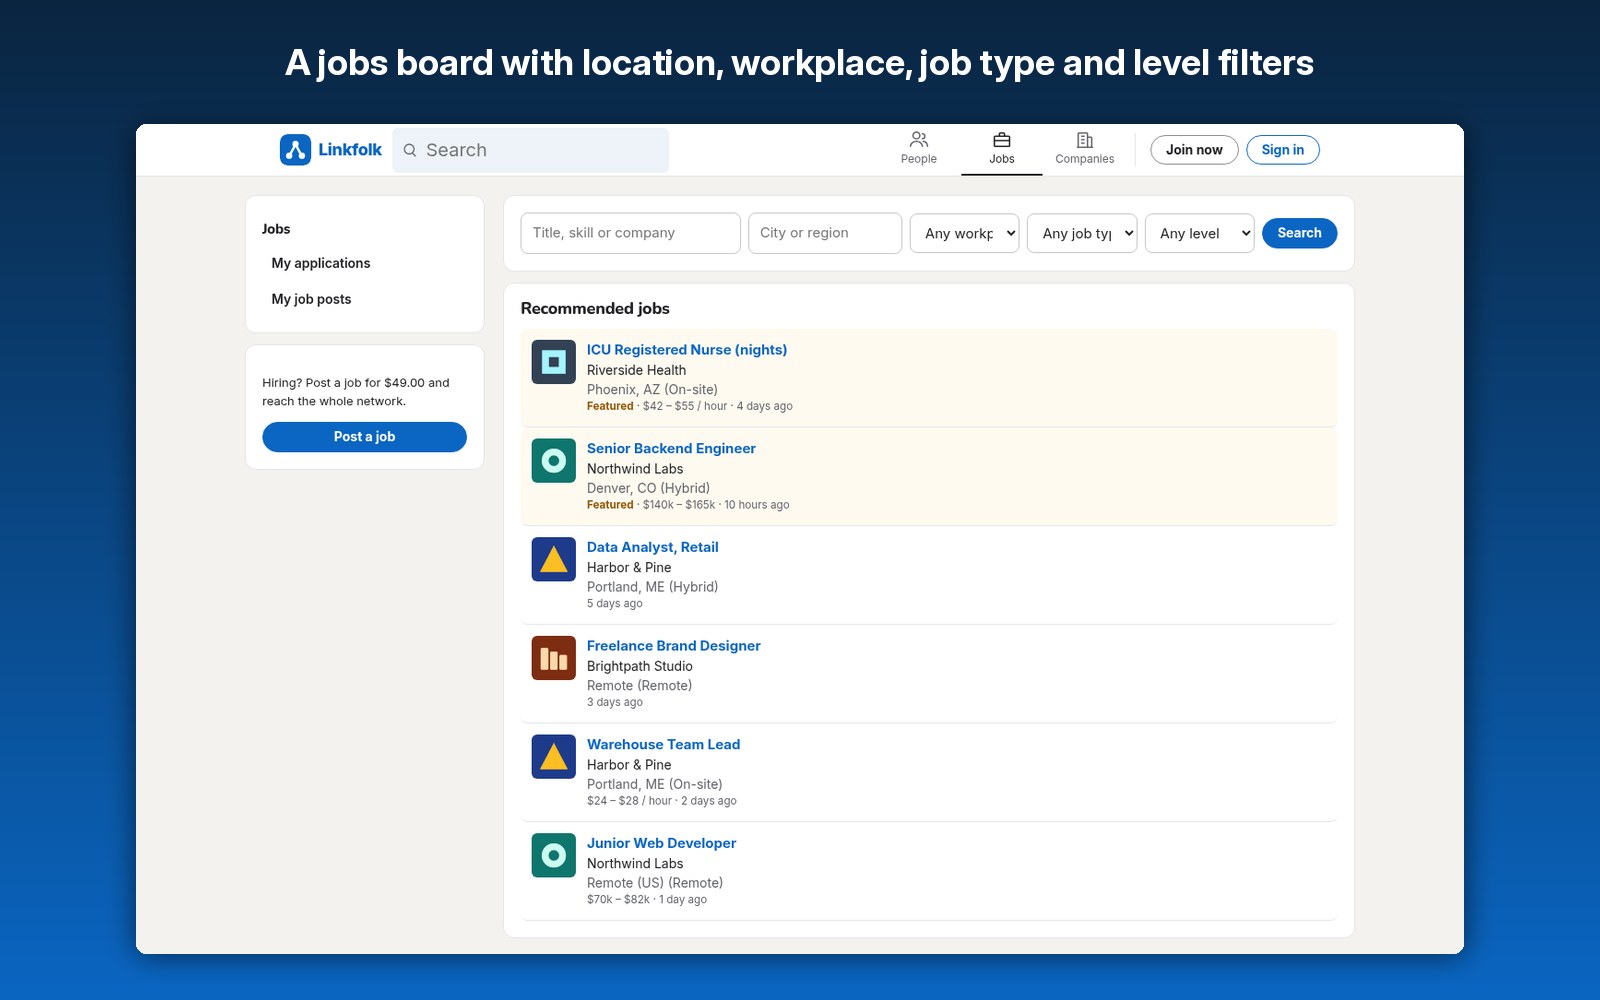Open the Warehouse Team Lead listing

(664, 745)
